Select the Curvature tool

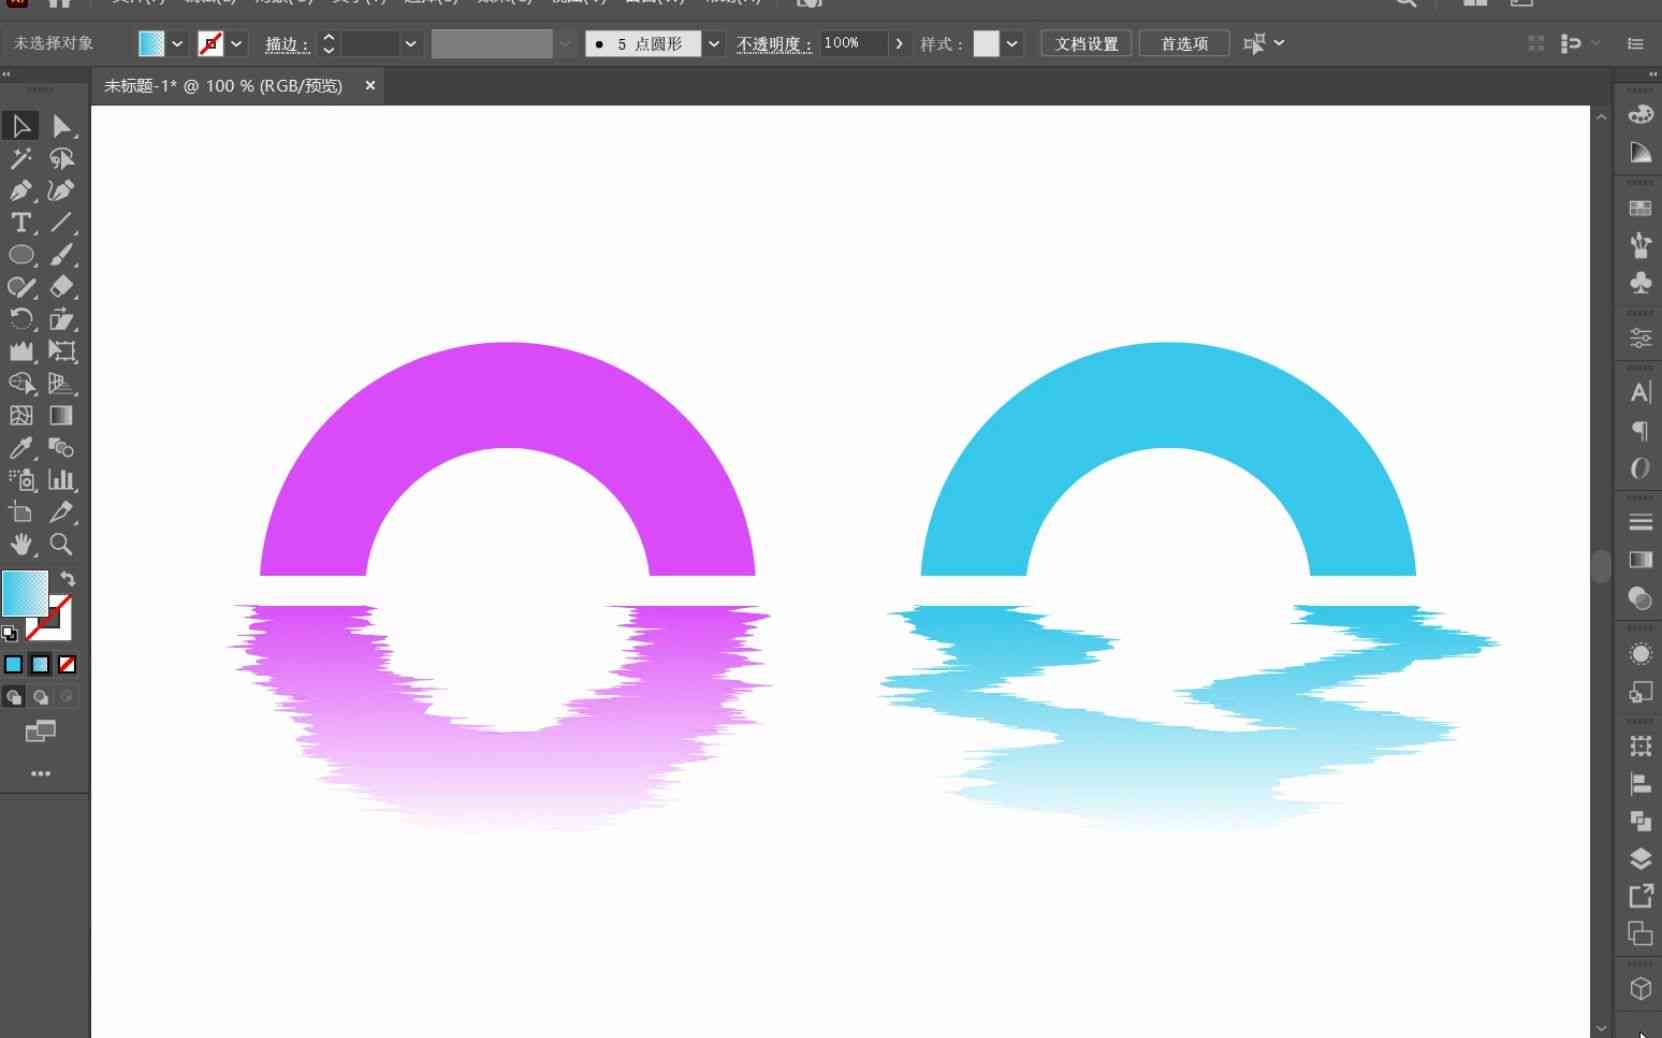tap(62, 190)
